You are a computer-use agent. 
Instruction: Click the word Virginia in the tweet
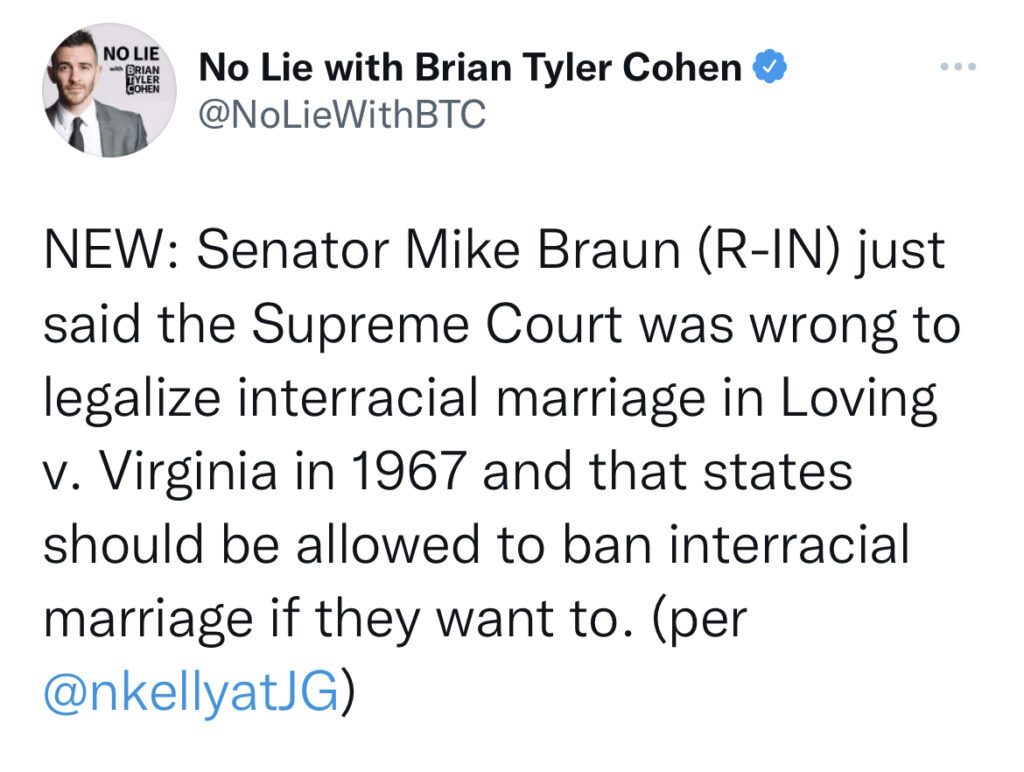[x=189, y=473]
